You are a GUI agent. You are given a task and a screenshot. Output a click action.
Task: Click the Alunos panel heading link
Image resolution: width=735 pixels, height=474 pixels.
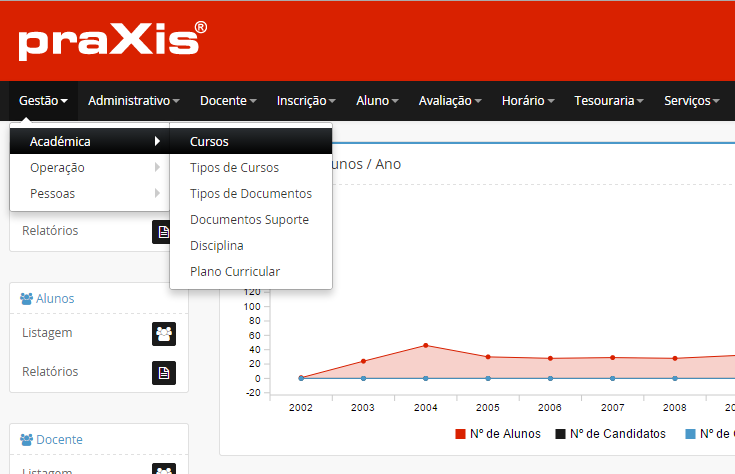[55, 299]
